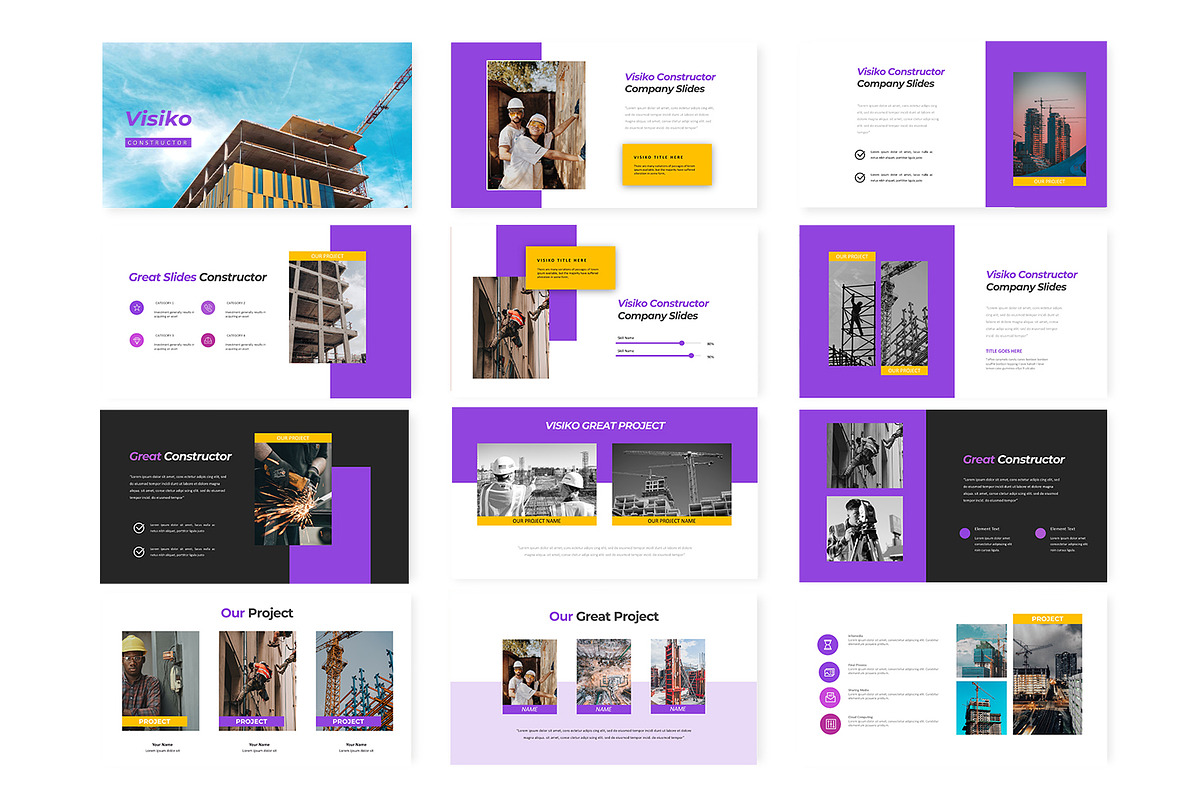Click yellow Project label under helmet man photo
1200x800 pixels.
(155, 721)
